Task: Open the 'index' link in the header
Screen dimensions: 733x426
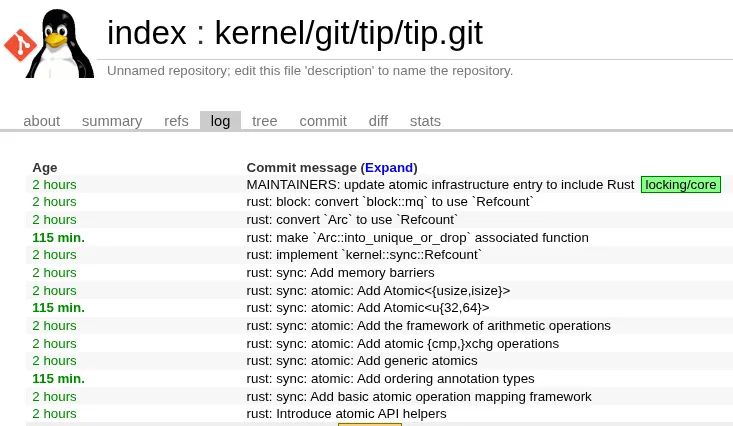Action: (x=146, y=34)
